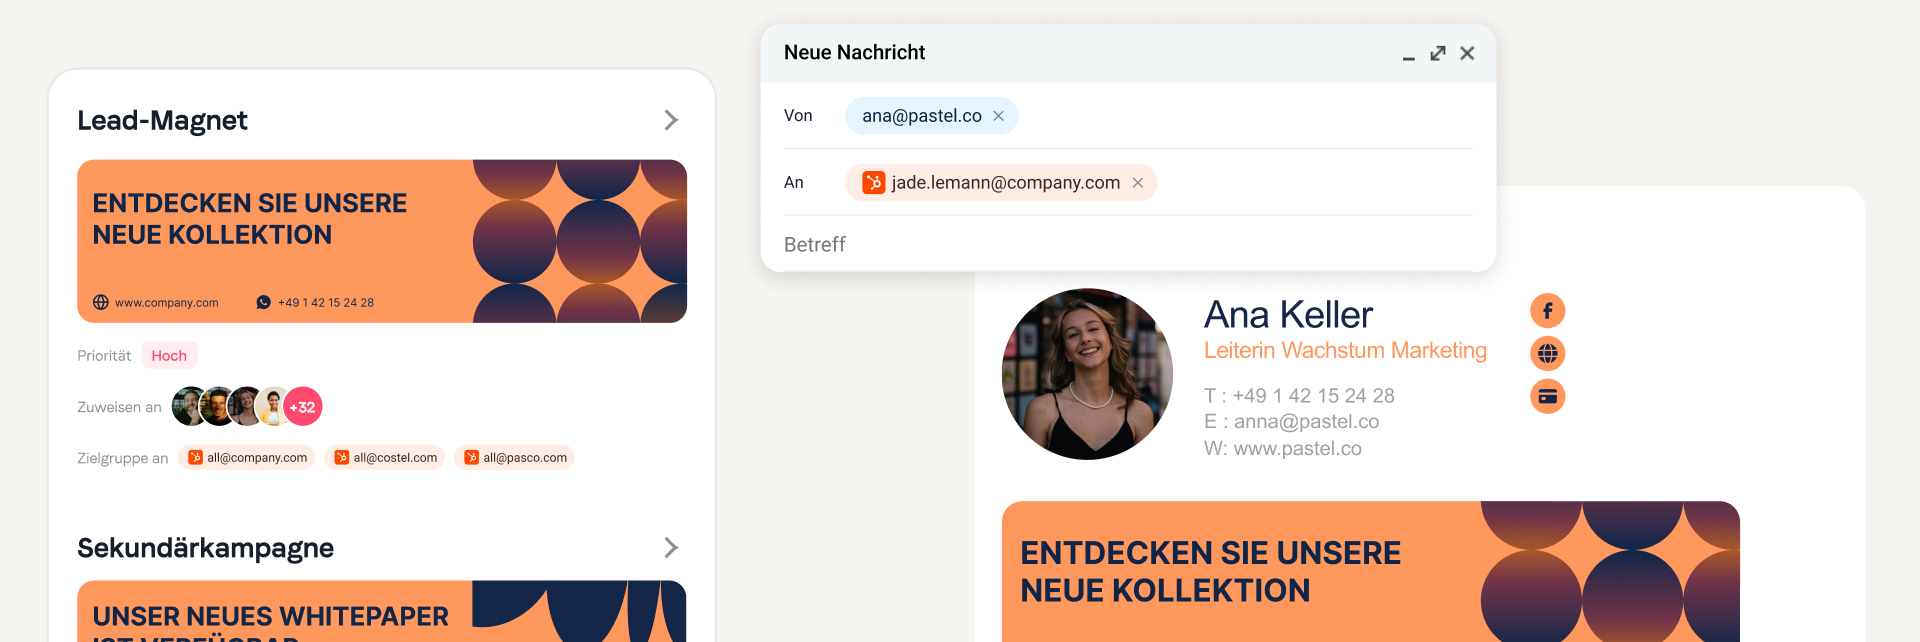Image resolution: width=1920 pixels, height=642 pixels.
Task: Click the Leiterin Wachstum Marketing title
Action: pyautogui.click(x=1345, y=350)
